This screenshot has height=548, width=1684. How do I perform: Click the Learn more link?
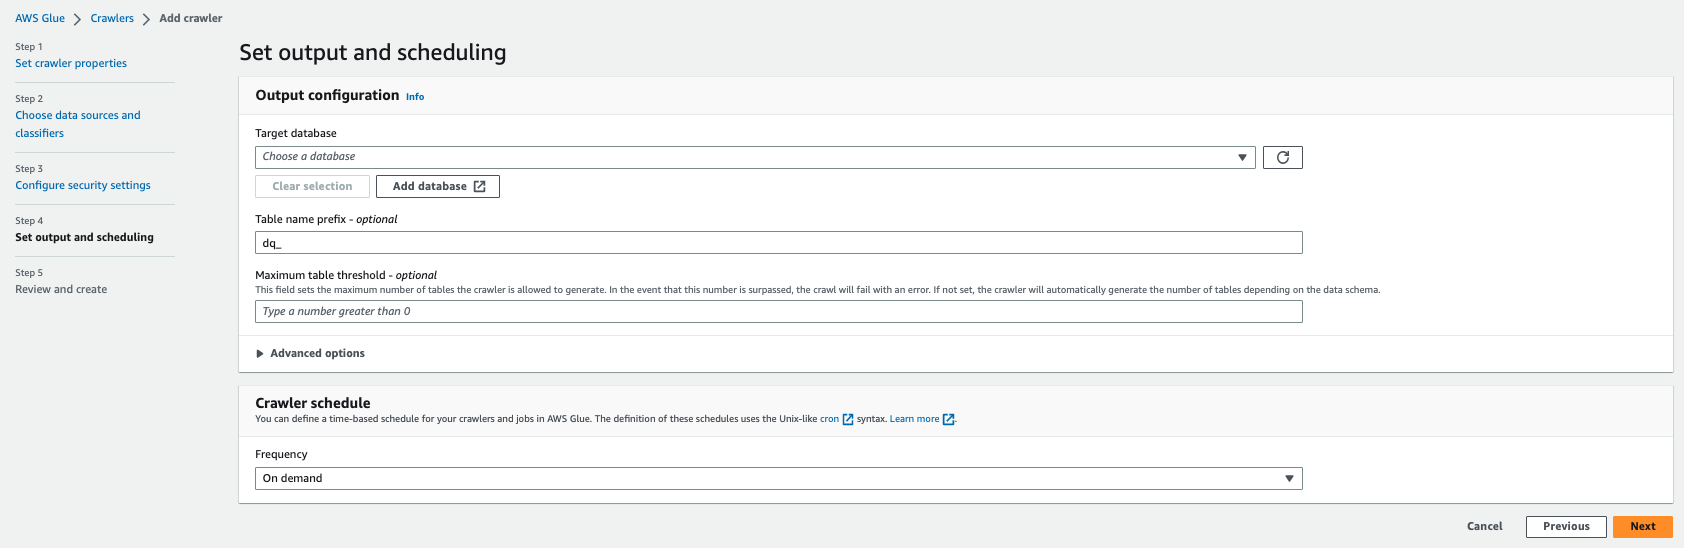[914, 420]
